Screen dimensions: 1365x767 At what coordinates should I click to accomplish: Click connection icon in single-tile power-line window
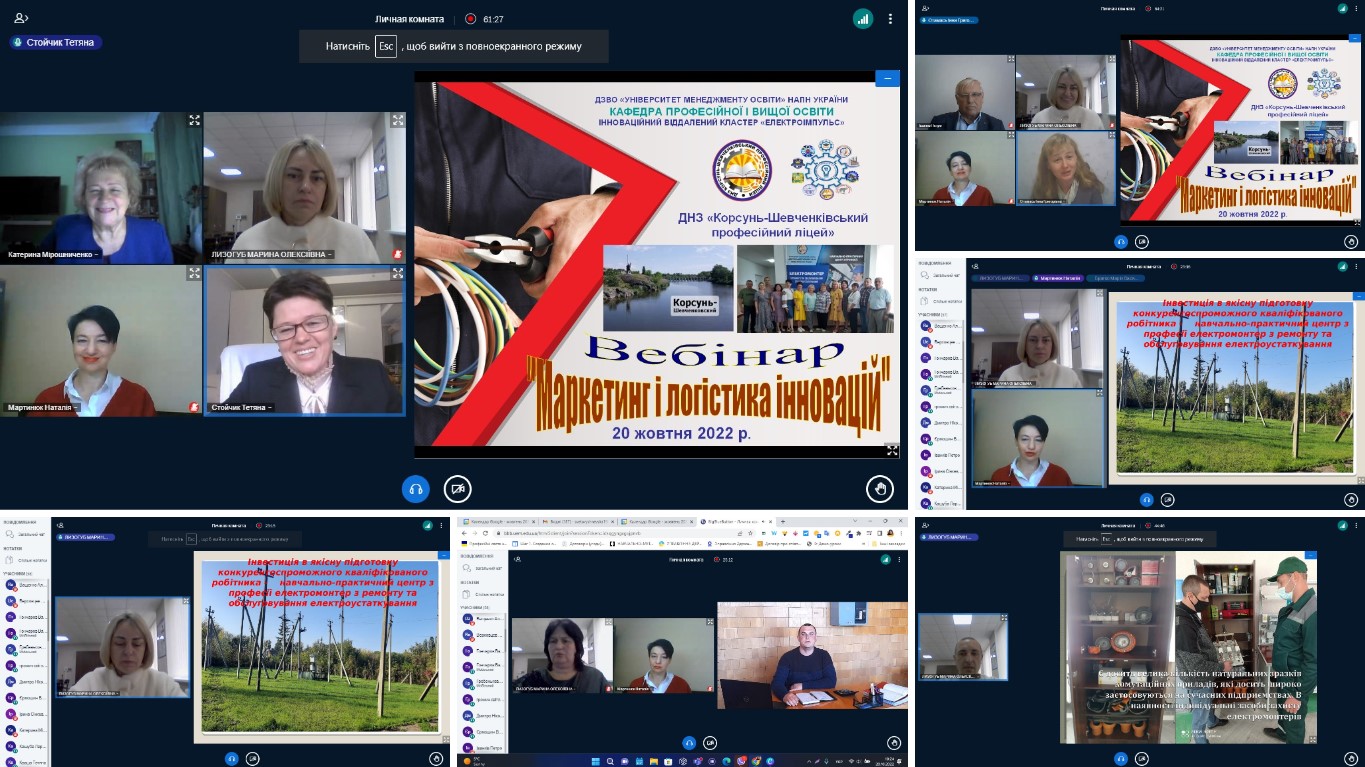427,525
